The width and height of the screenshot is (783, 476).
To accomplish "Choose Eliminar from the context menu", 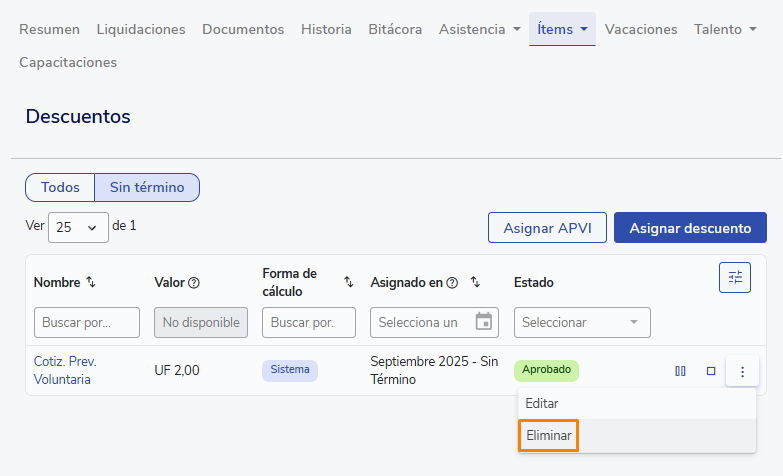I will [x=549, y=436].
